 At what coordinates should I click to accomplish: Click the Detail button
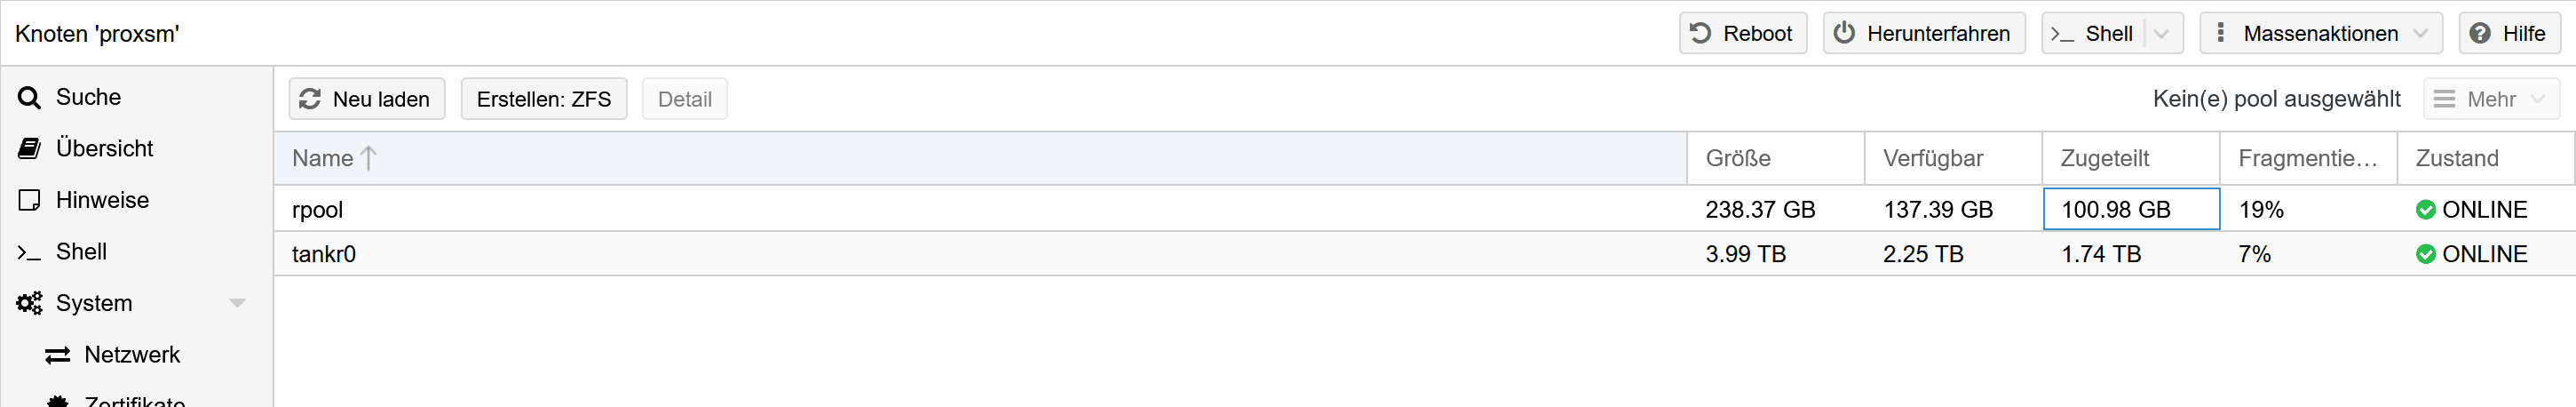click(684, 99)
